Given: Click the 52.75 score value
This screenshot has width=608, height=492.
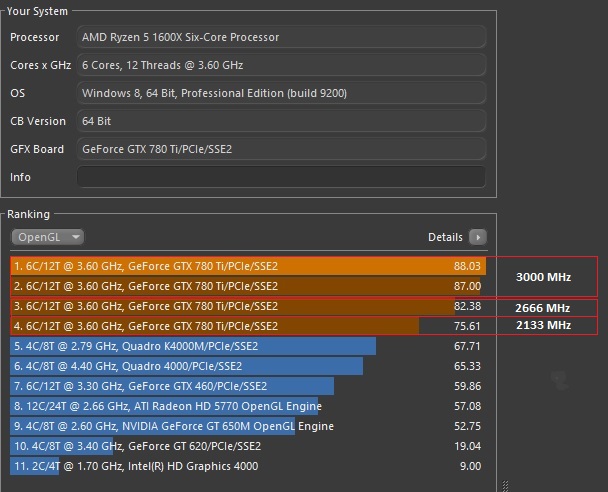Looking at the screenshot, I should click(467, 426).
